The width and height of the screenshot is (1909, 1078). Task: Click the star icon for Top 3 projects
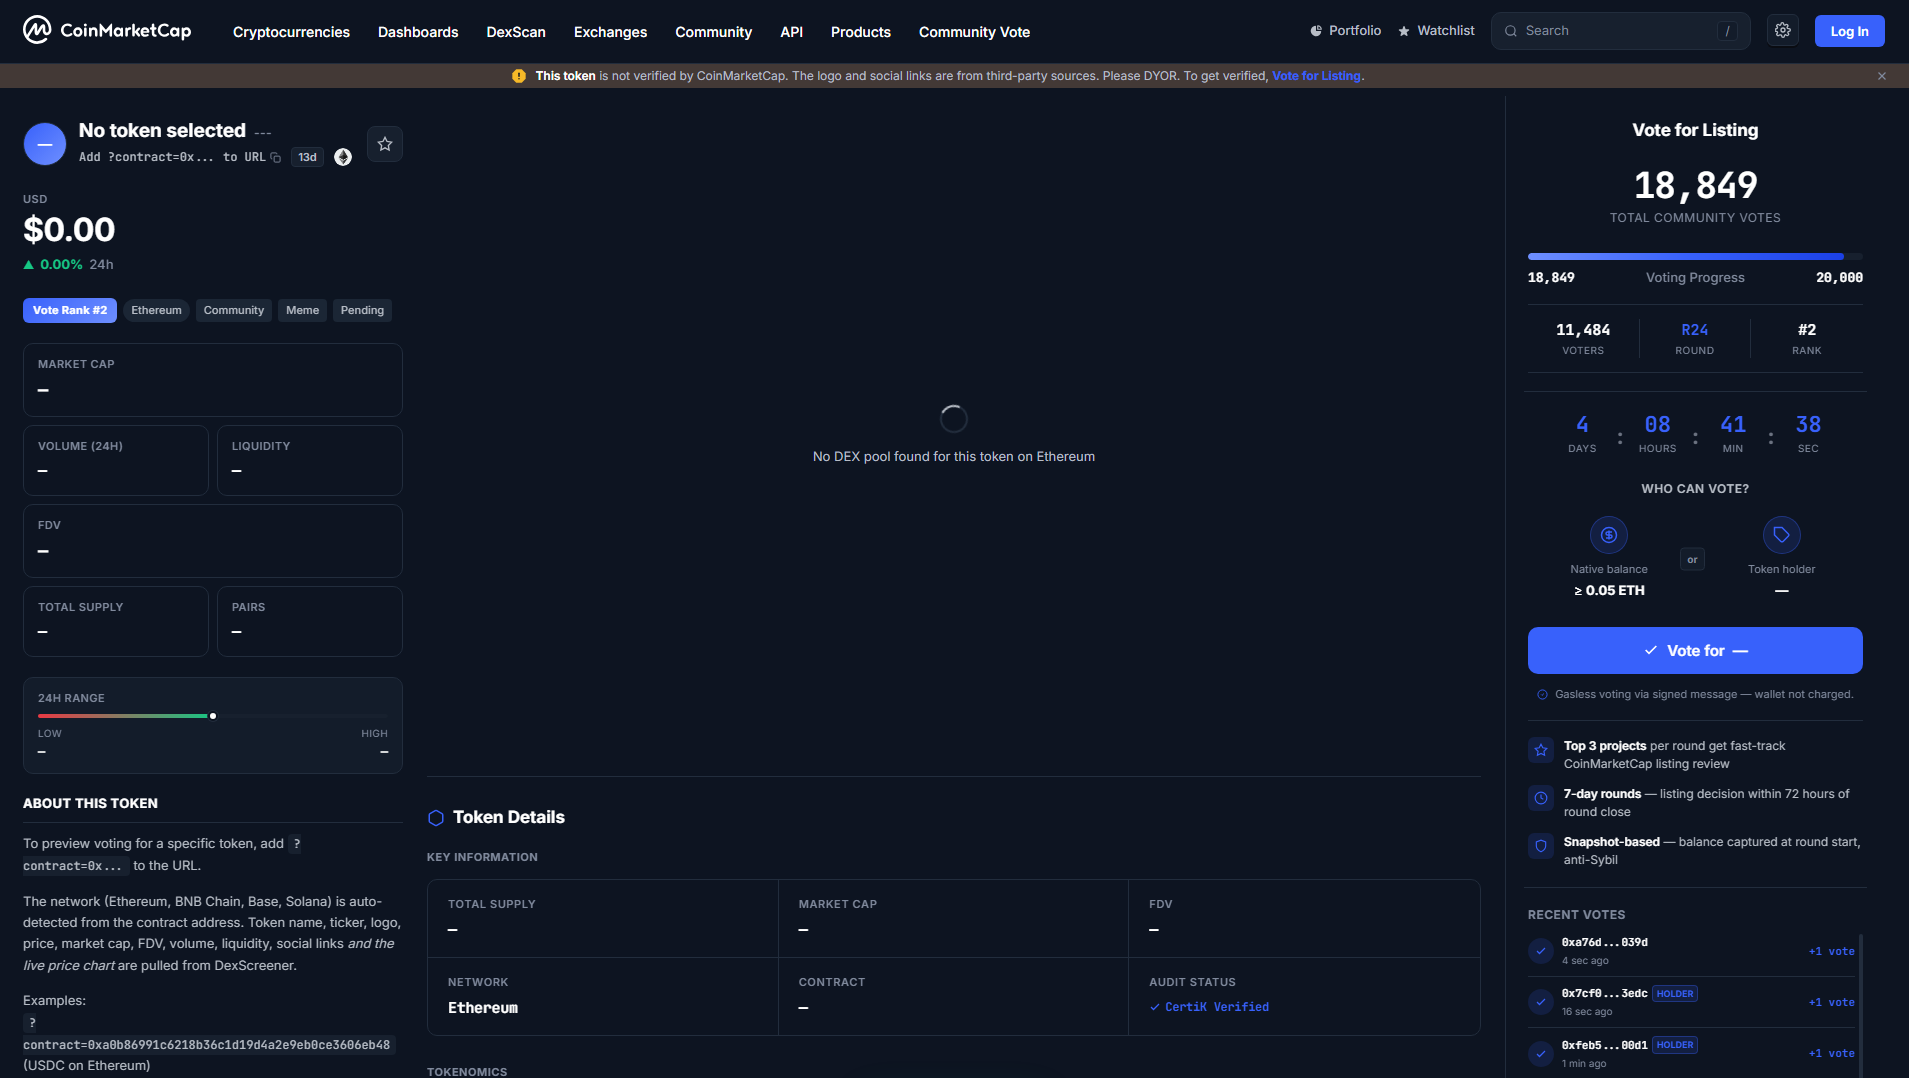click(x=1541, y=750)
